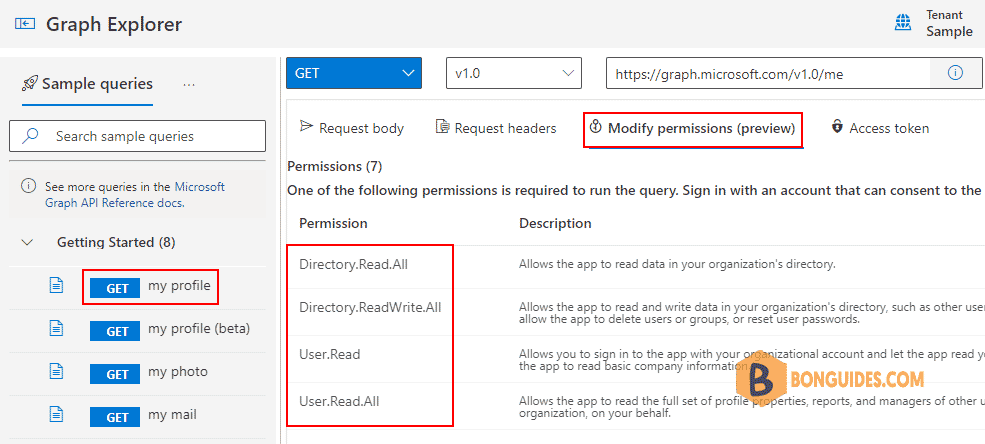Click the Permissions (7) heading
Image resolution: width=985 pixels, height=444 pixels.
point(335,166)
